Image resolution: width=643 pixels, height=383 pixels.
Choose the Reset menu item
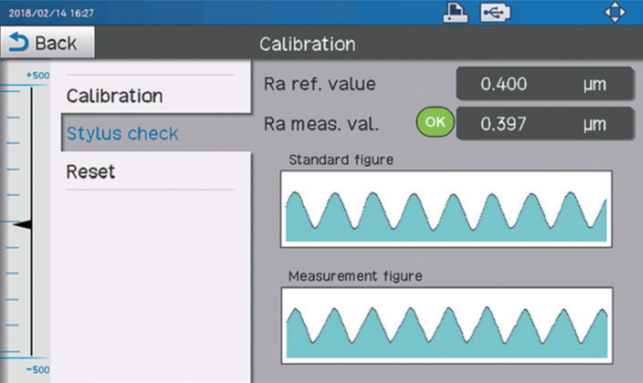[156, 171]
